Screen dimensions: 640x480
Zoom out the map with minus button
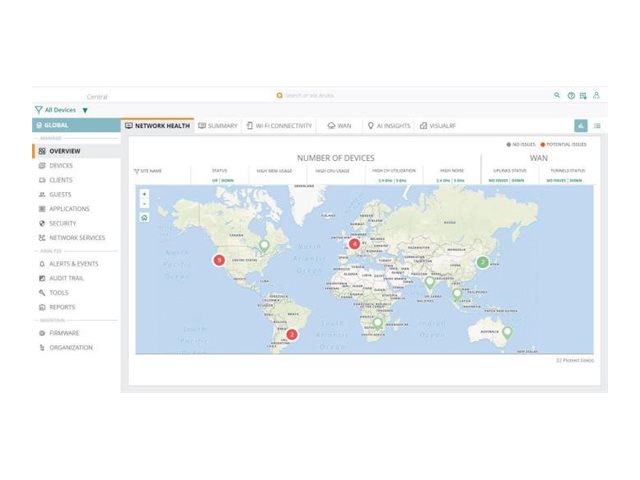(144, 203)
